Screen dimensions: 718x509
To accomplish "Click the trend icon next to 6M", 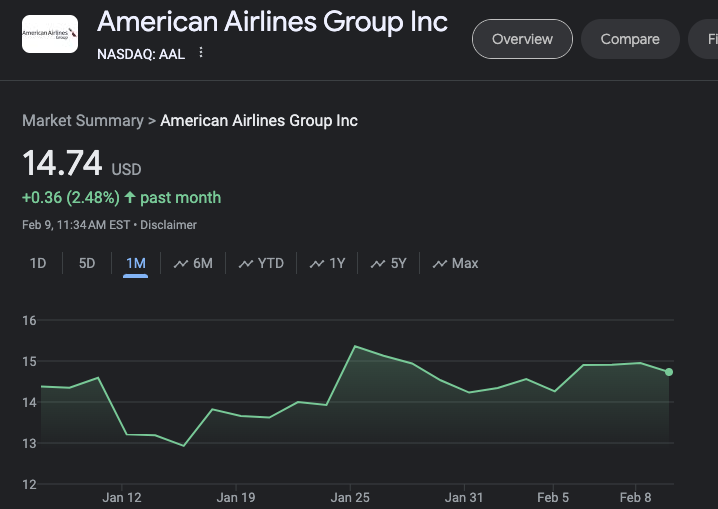I will [181, 264].
